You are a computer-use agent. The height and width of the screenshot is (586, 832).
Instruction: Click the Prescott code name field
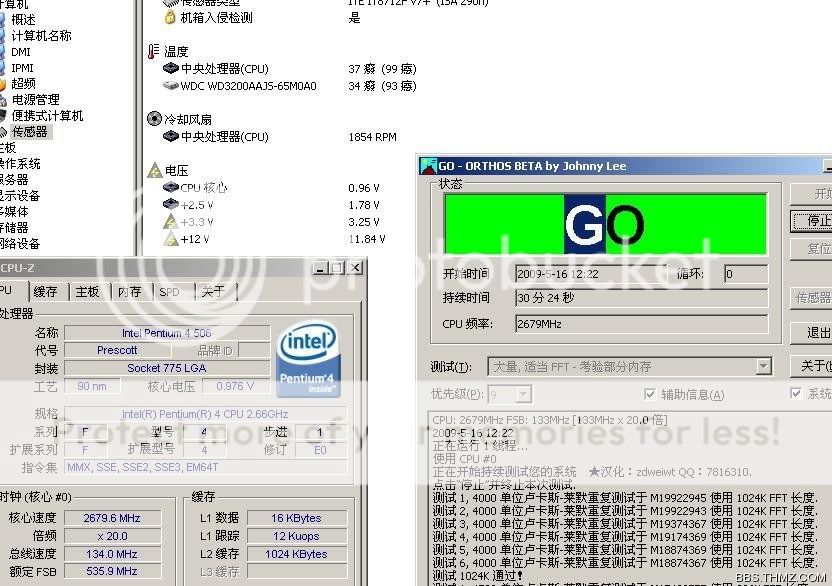117,350
